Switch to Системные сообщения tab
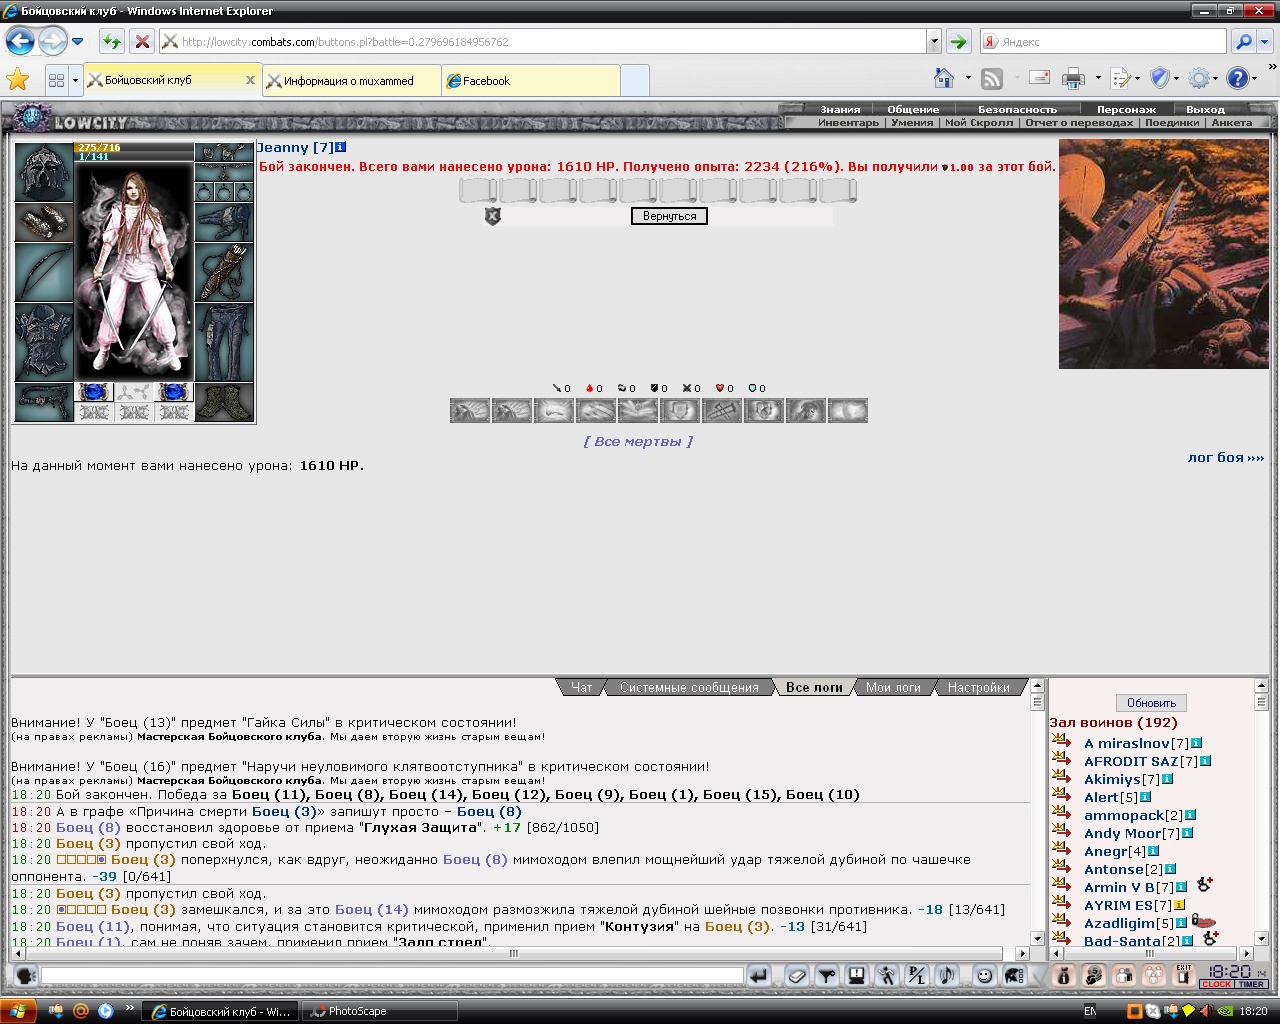This screenshot has height=1024, width=1280. pyautogui.click(x=689, y=687)
